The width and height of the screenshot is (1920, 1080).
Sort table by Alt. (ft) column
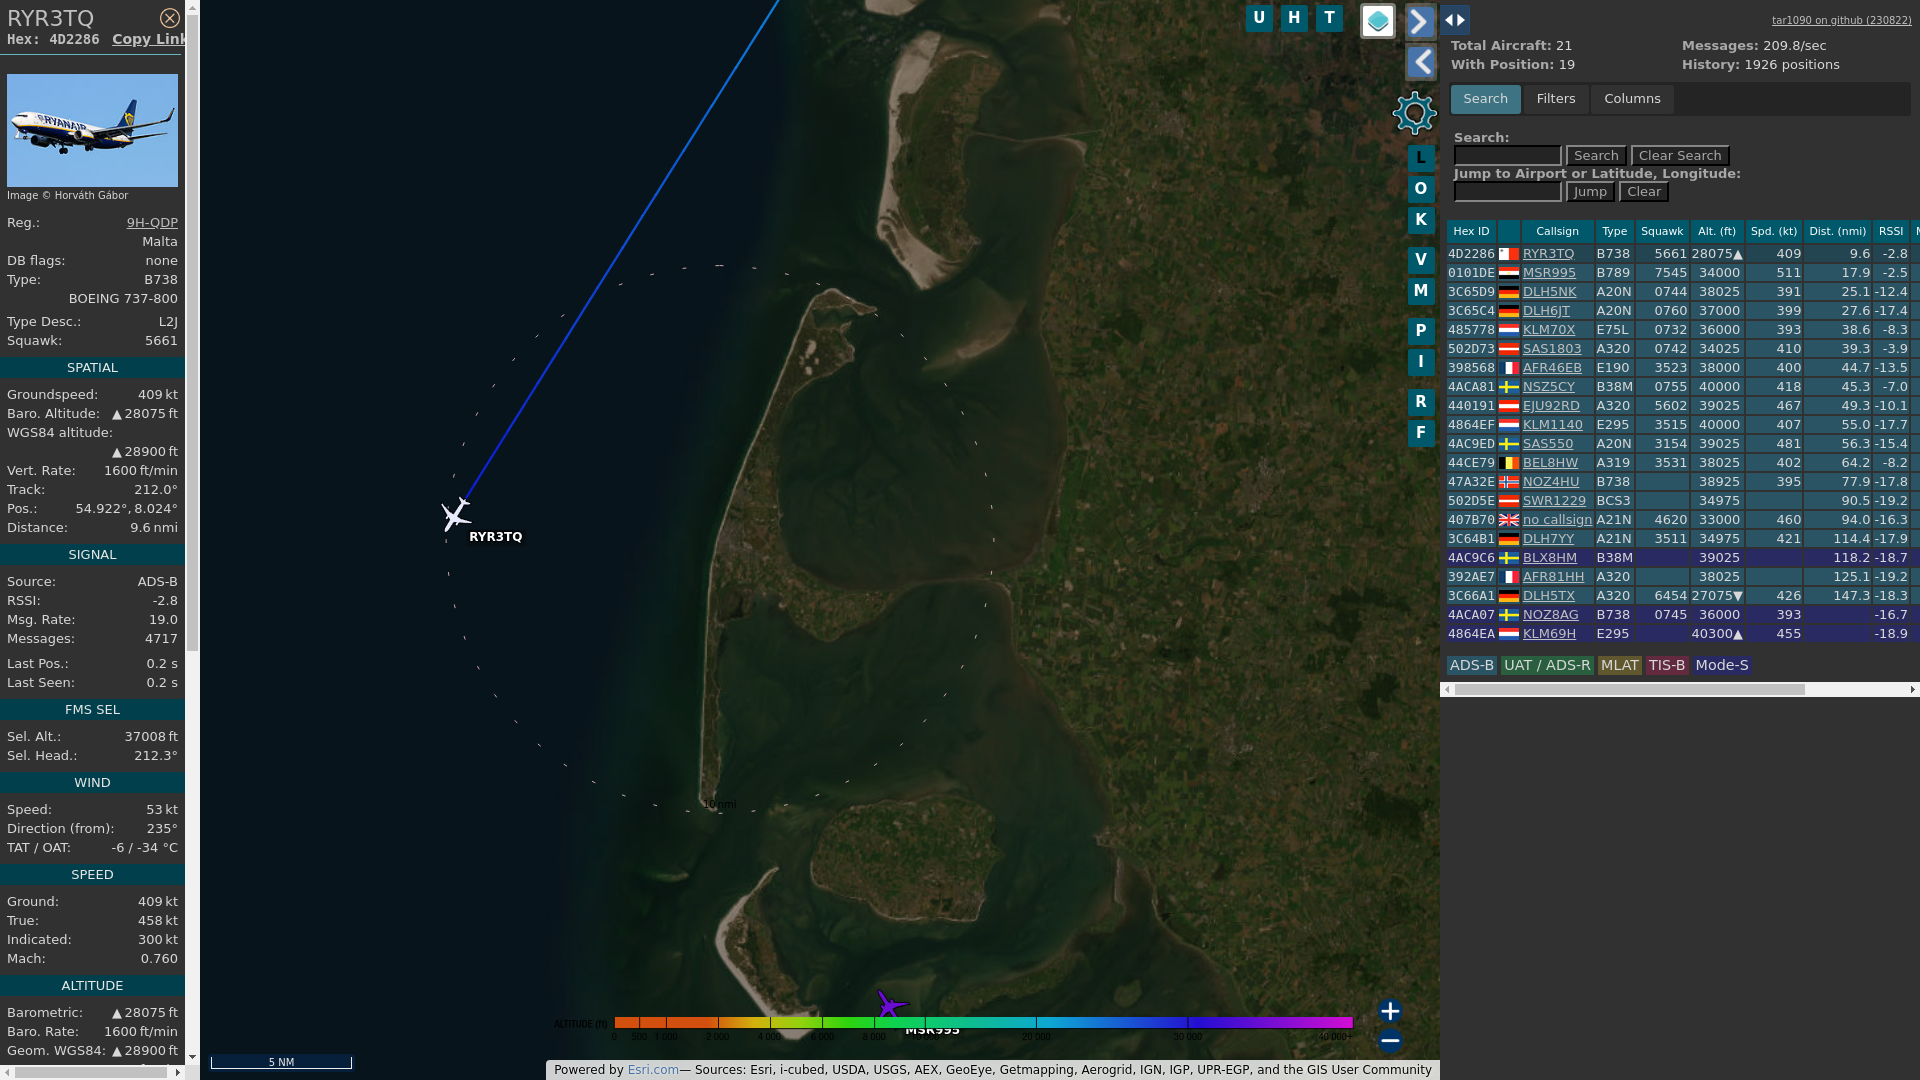1717,231
